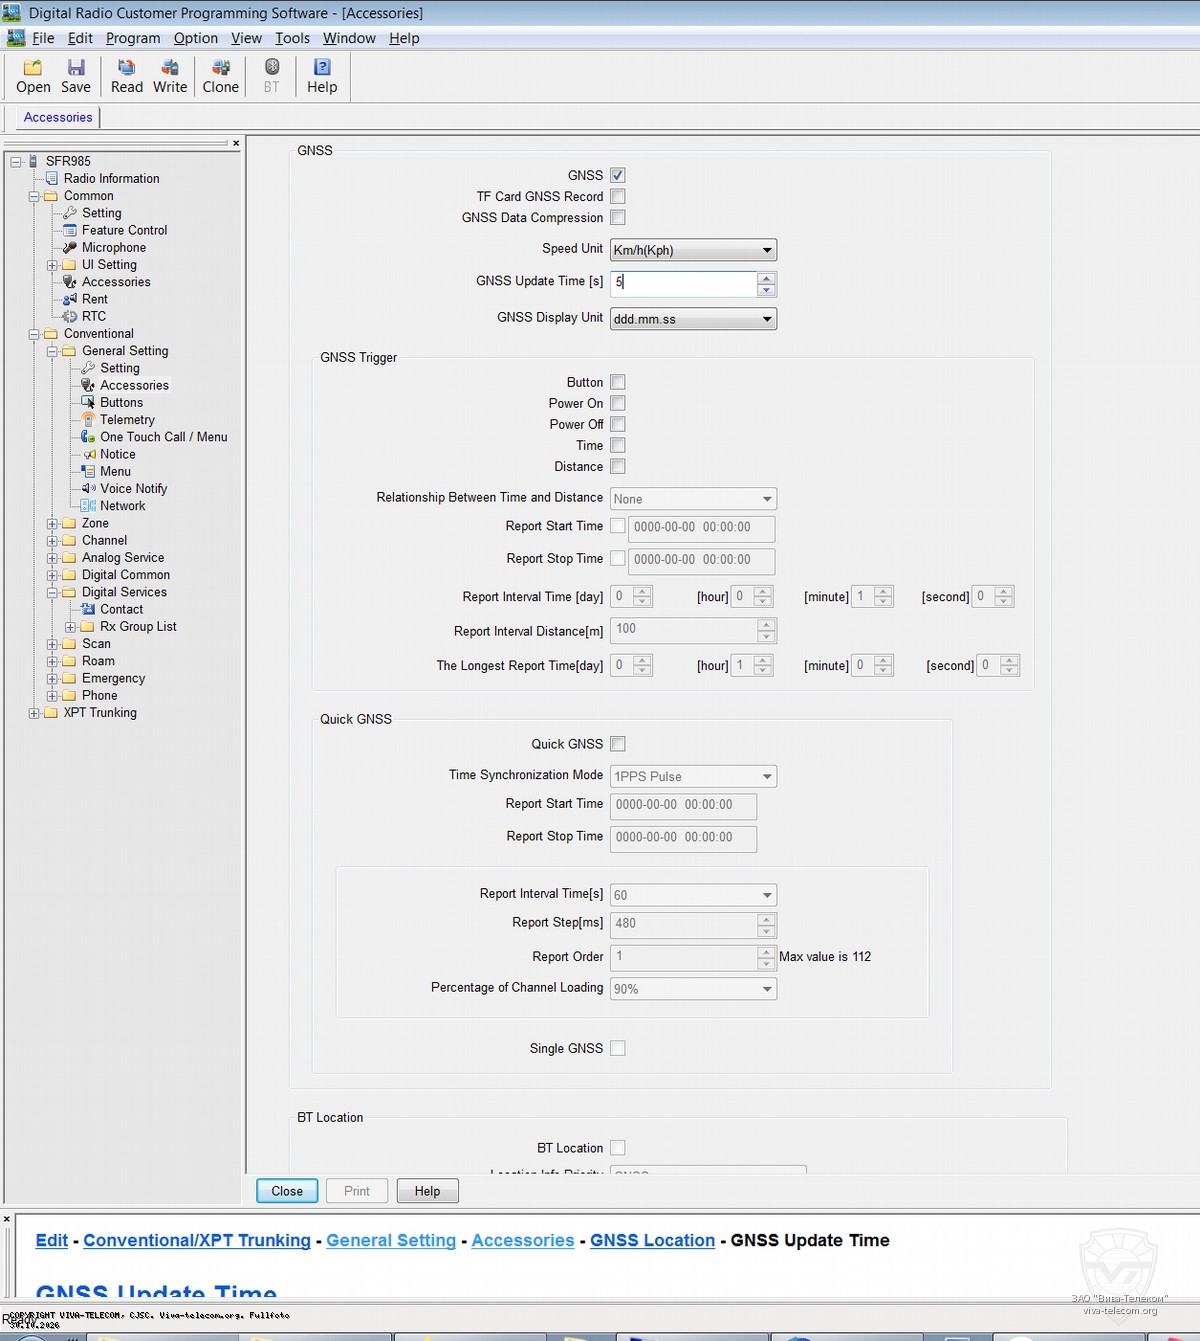Expand the XPT Trunking node
1200x1341 pixels.
point(34,714)
